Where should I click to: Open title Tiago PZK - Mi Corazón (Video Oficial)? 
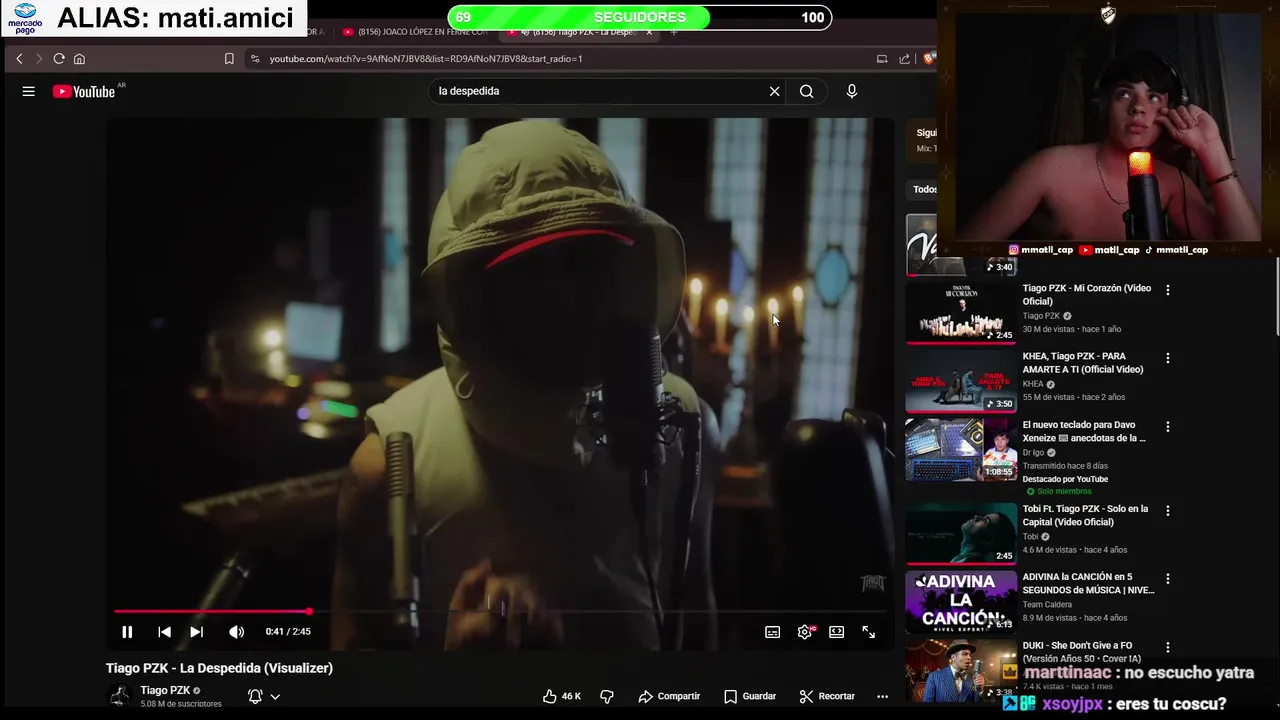click(x=1086, y=295)
